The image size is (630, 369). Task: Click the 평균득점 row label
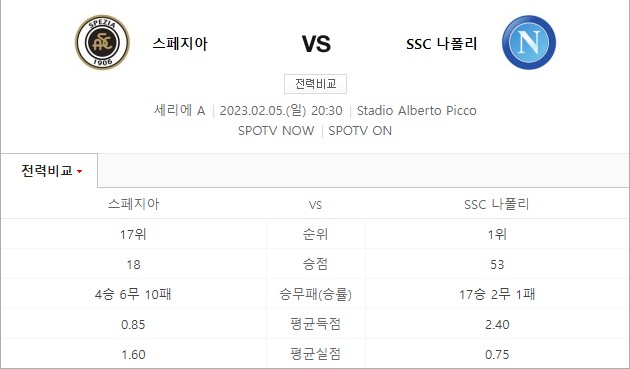coord(315,324)
